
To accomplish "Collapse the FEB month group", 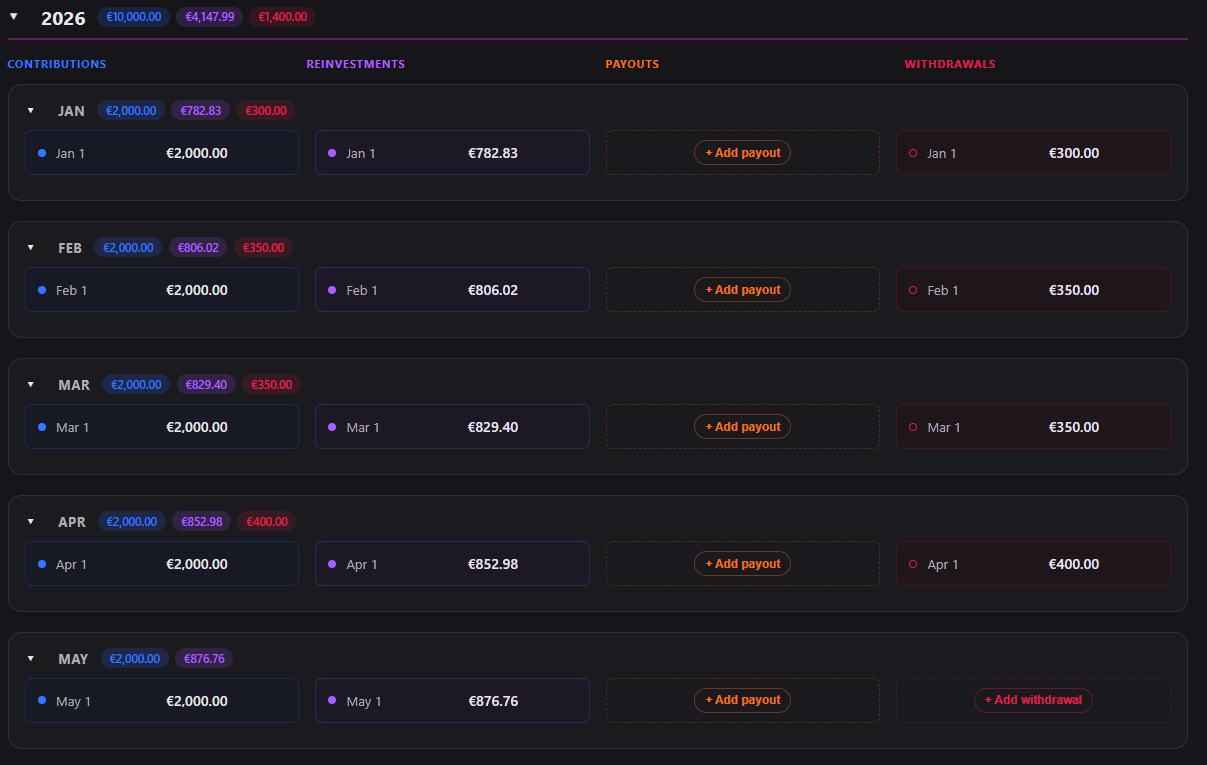I will pyautogui.click(x=31, y=247).
